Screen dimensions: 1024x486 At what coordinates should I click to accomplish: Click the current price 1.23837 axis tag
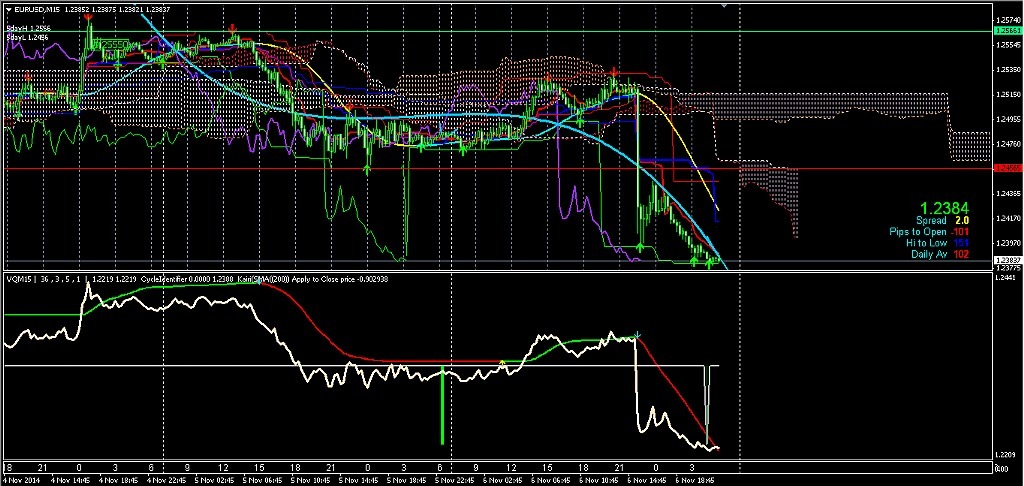(x=1007, y=261)
